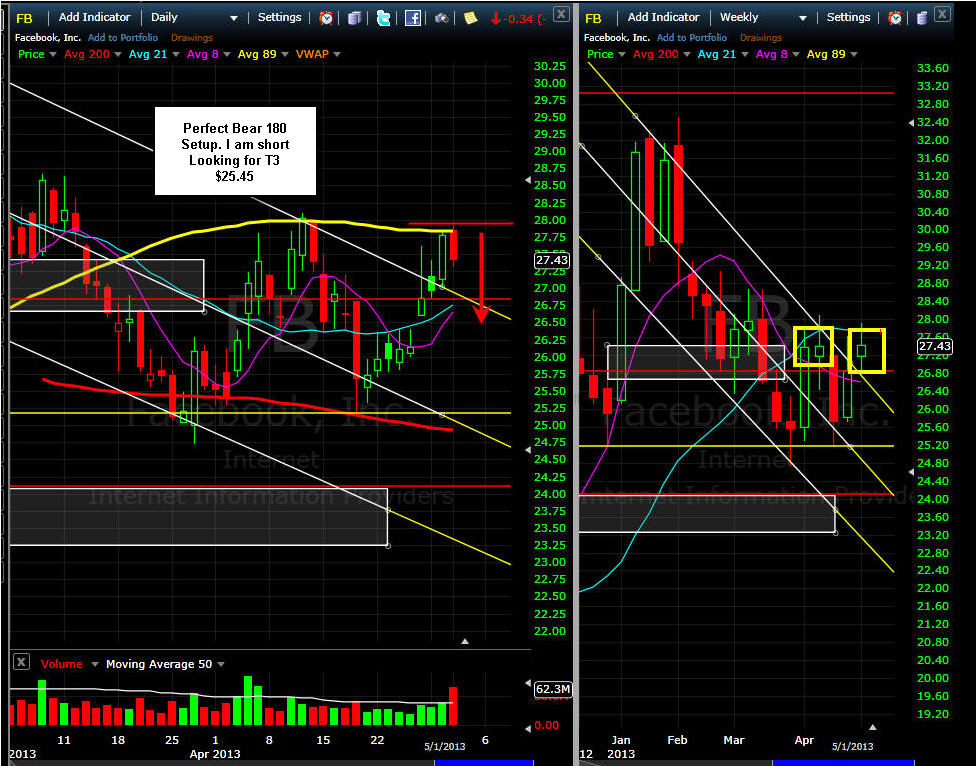The width and height of the screenshot is (976, 766).
Task: Click the camera snapshot icon
Action: pos(442,18)
